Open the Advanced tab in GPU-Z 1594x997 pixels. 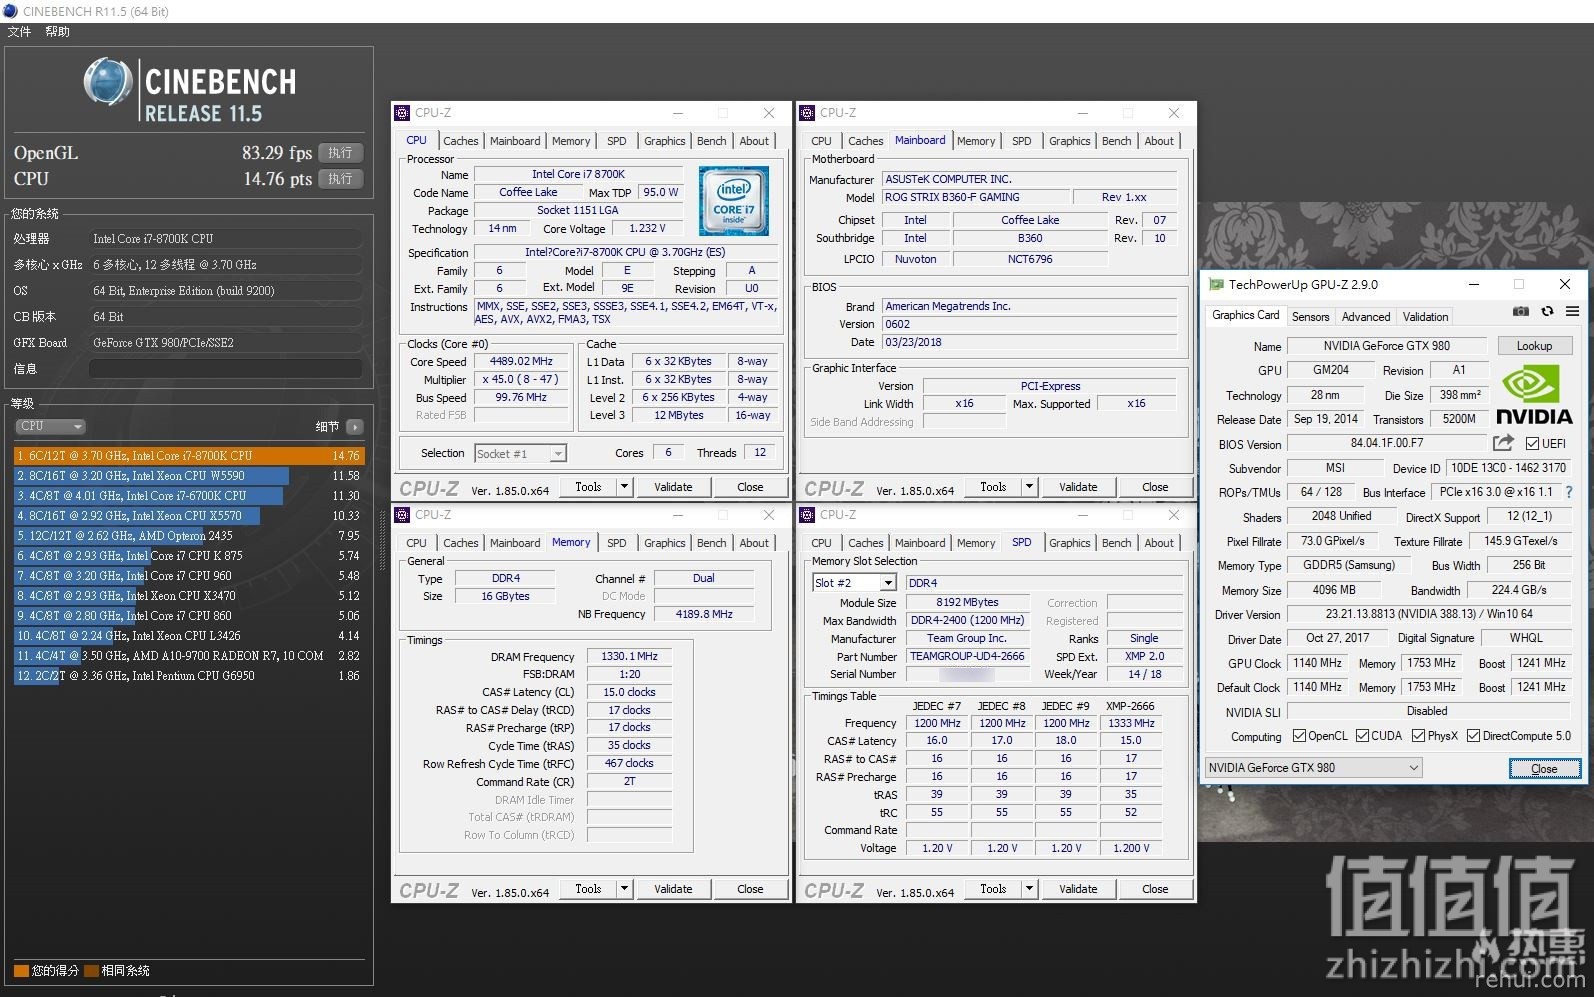point(1366,317)
